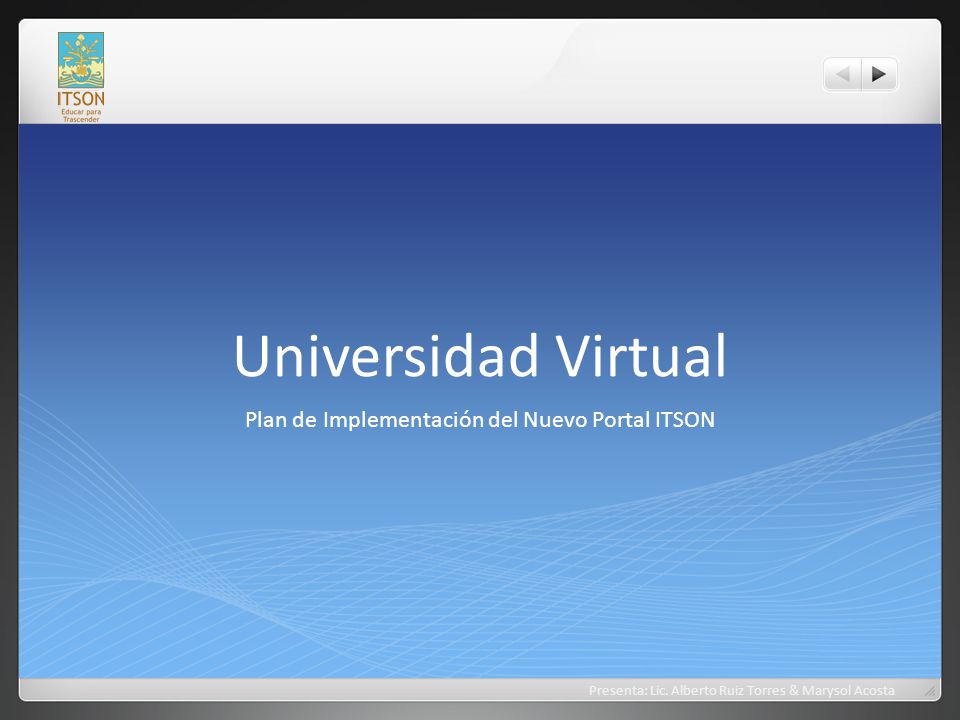Screen dimensions: 960x720
Task: Go back using previous slide arrow
Action: 843,74
